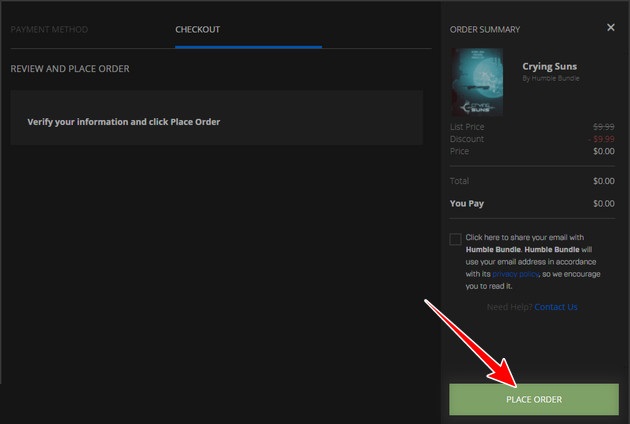Viewport: 630px width, 424px height.
Task: Click the Review and Place Order heading
Action: (70, 69)
